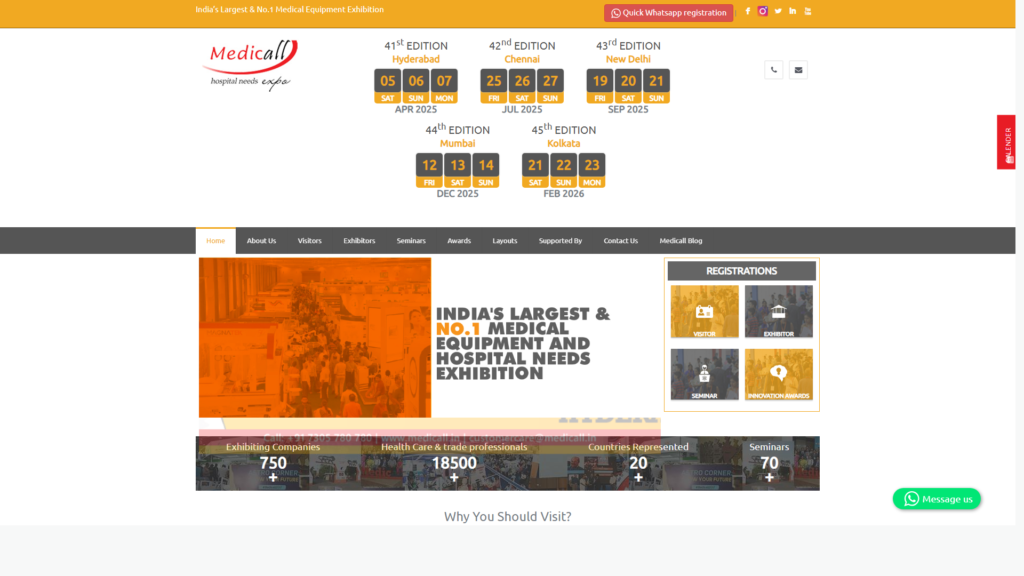Click the 44th EDITION heading

click(457, 129)
